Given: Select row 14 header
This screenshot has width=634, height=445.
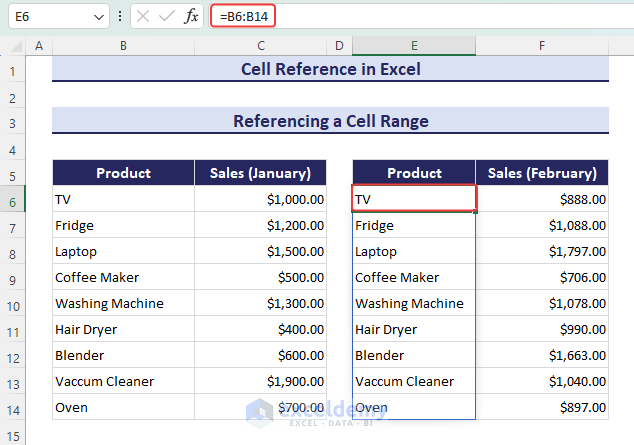Looking at the screenshot, I should [x=13, y=408].
